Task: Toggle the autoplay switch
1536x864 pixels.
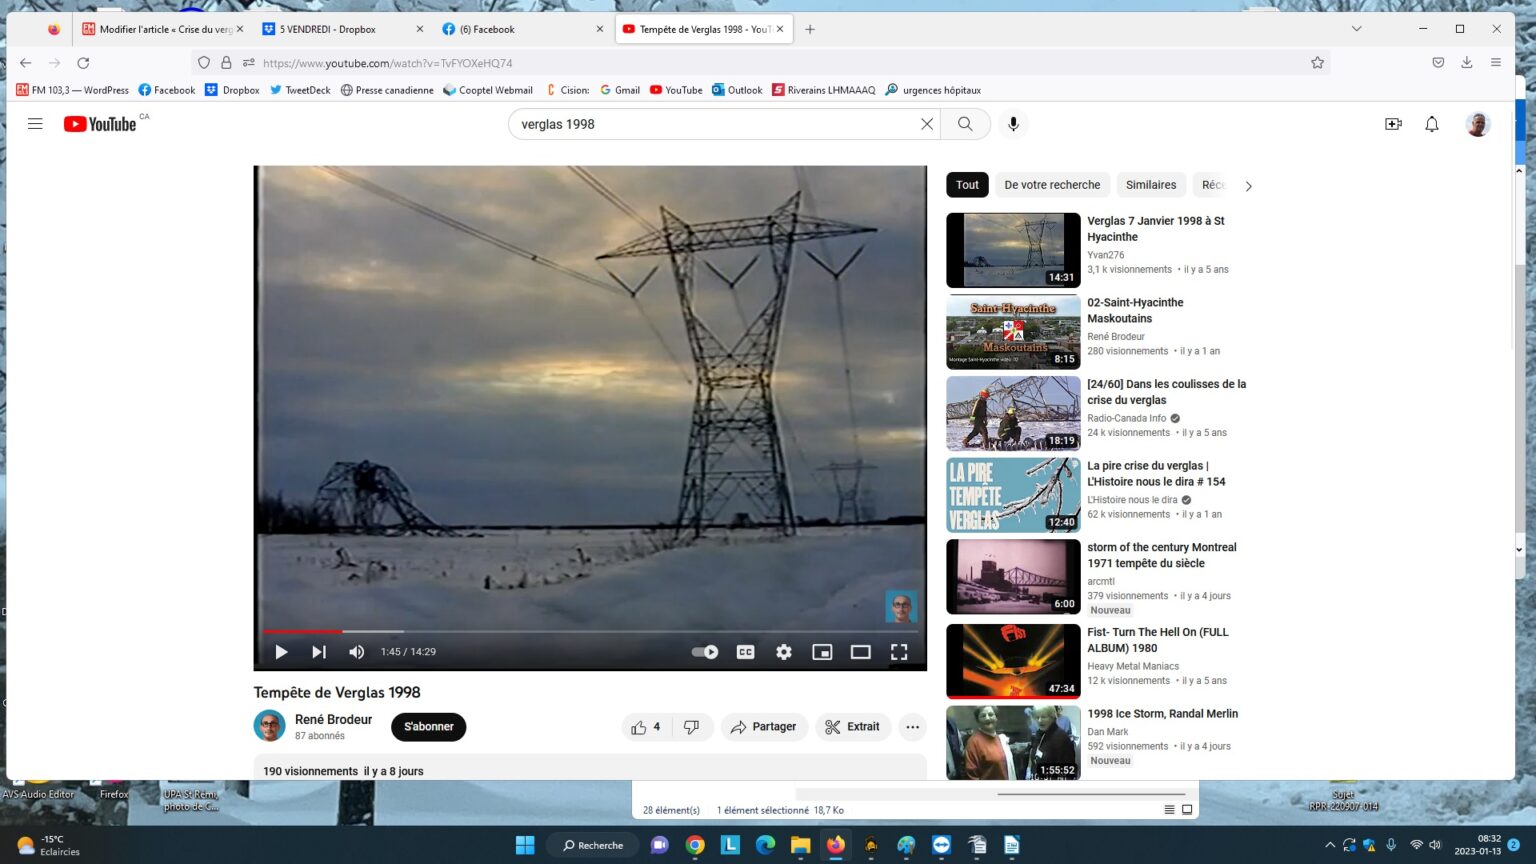Action: coord(705,652)
